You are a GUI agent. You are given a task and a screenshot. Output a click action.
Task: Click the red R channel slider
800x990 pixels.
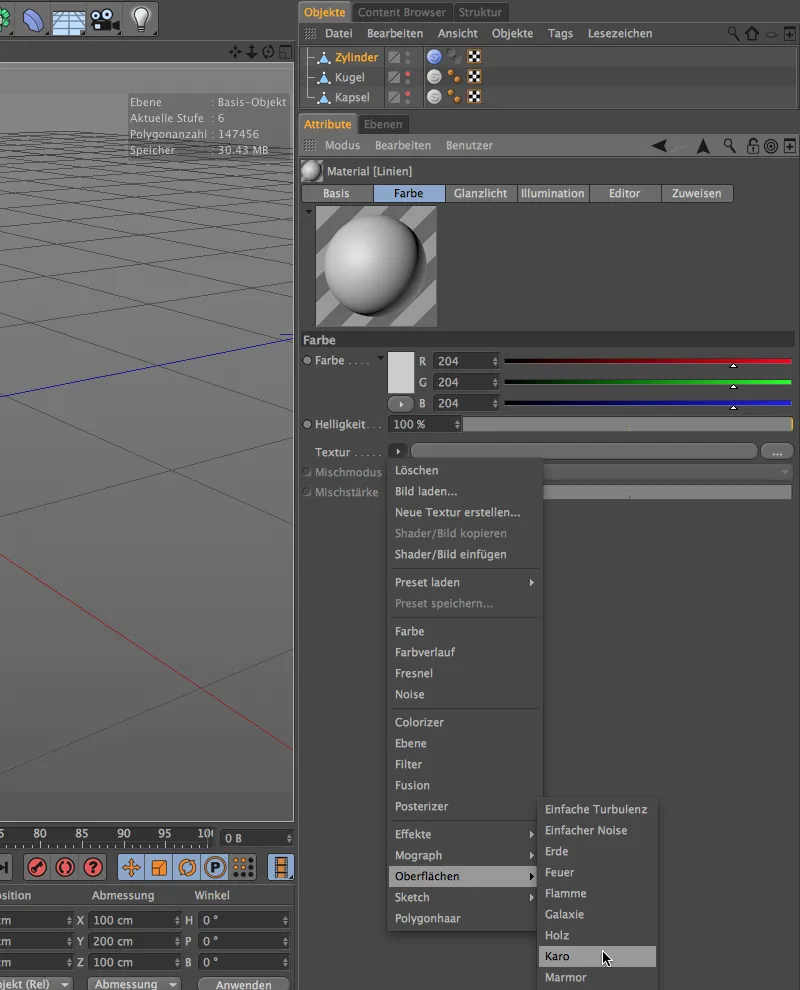tap(648, 362)
